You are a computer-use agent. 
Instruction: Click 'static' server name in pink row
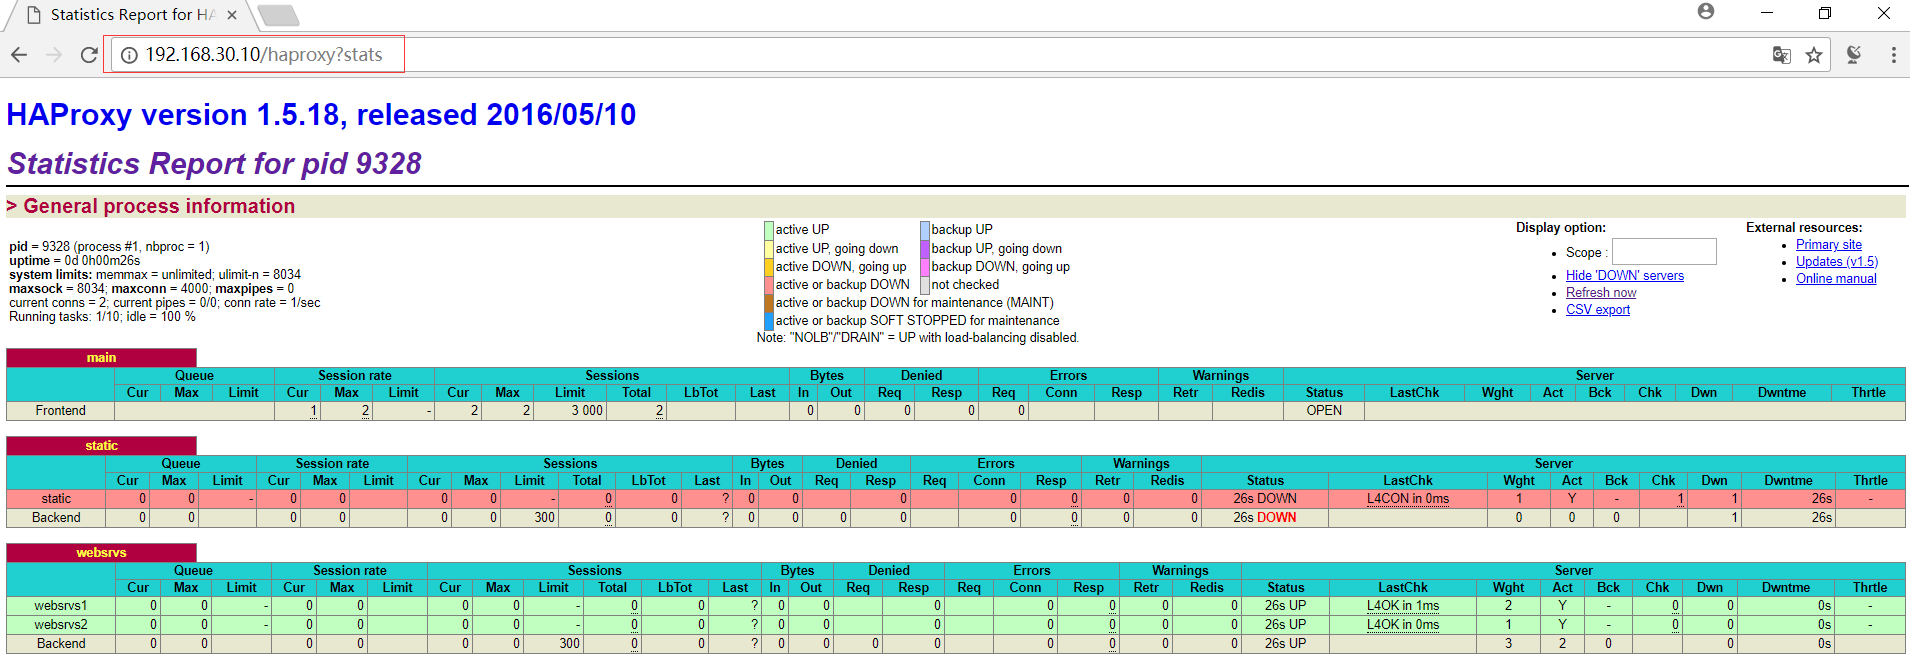(57, 499)
